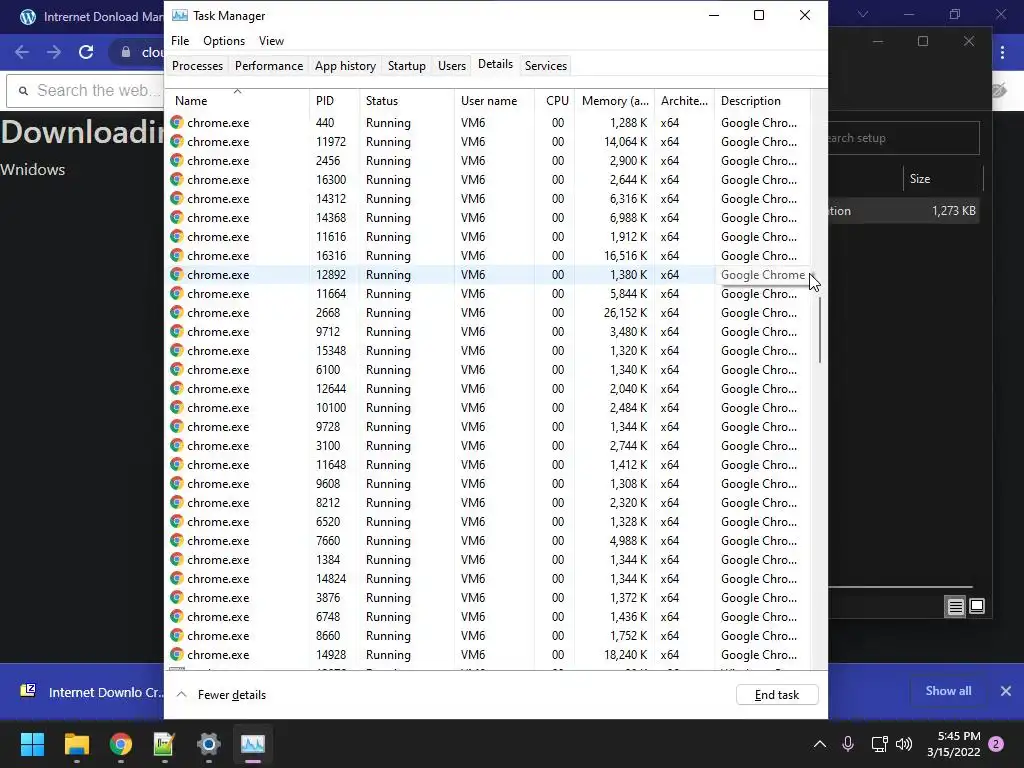Open the browser three-dot menu
This screenshot has width=1024, height=768.
1002,52
